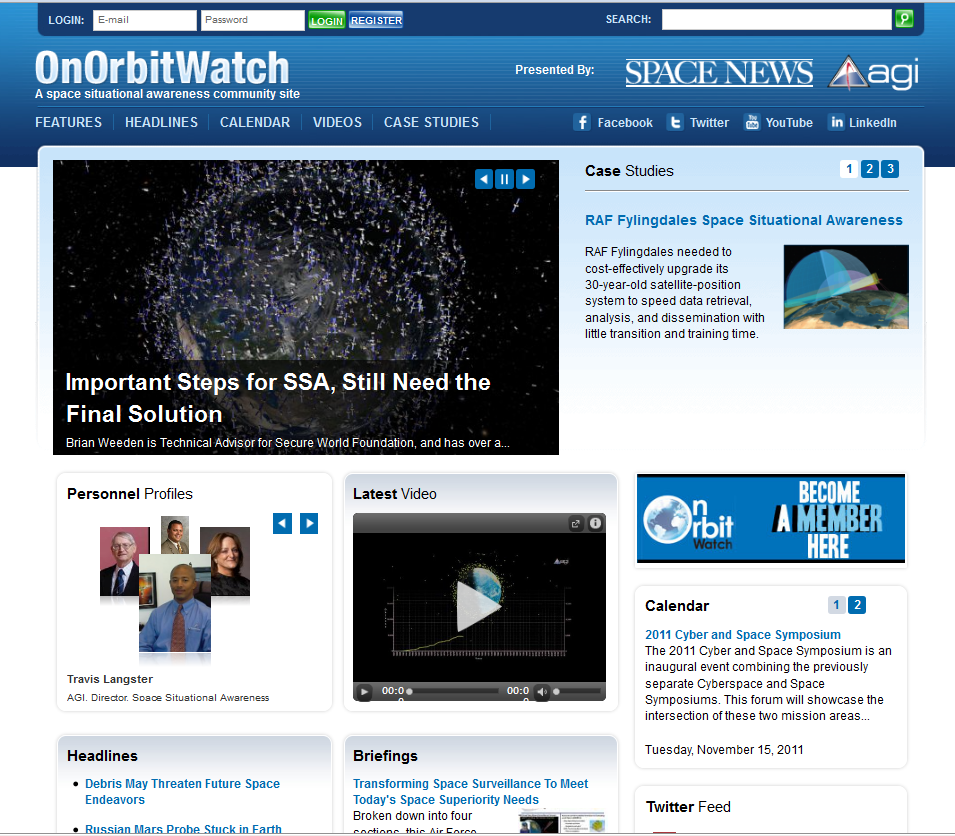Show next personnel profile
The width and height of the screenshot is (955, 836).
pos(309,523)
